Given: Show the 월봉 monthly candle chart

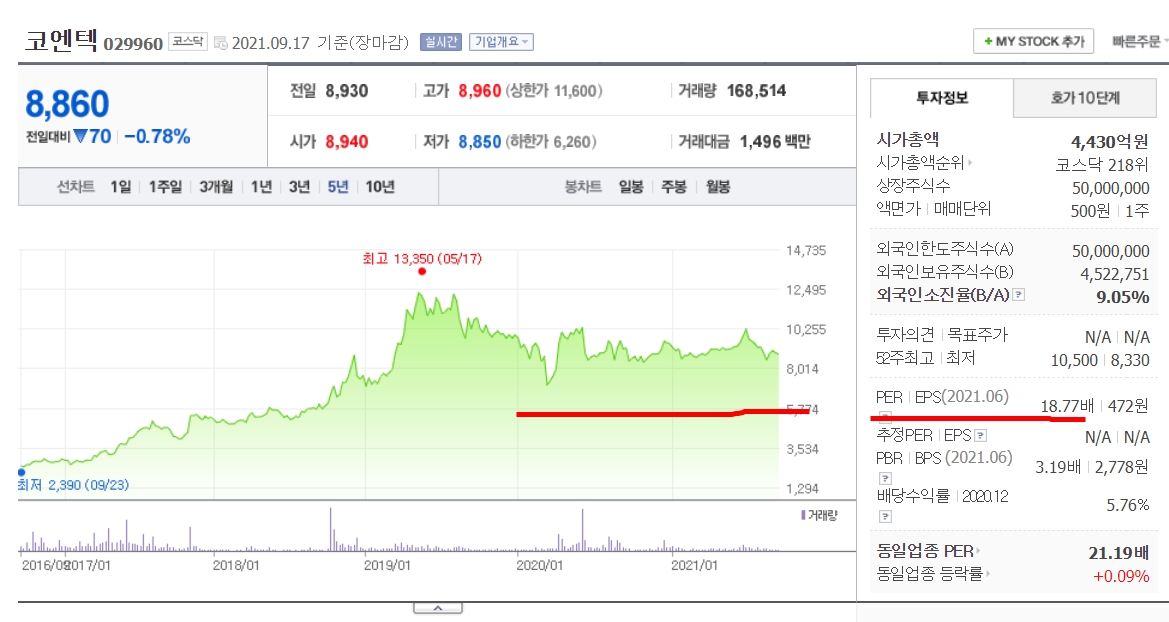Looking at the screenshot, I should [x=718, y=186].
